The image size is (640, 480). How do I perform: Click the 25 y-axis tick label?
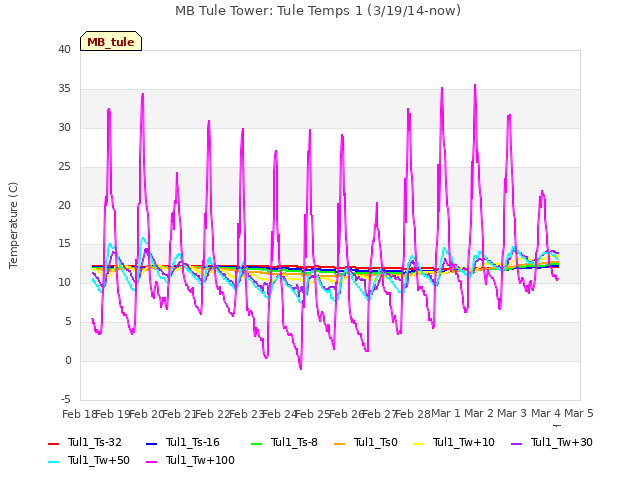(64, 167)
